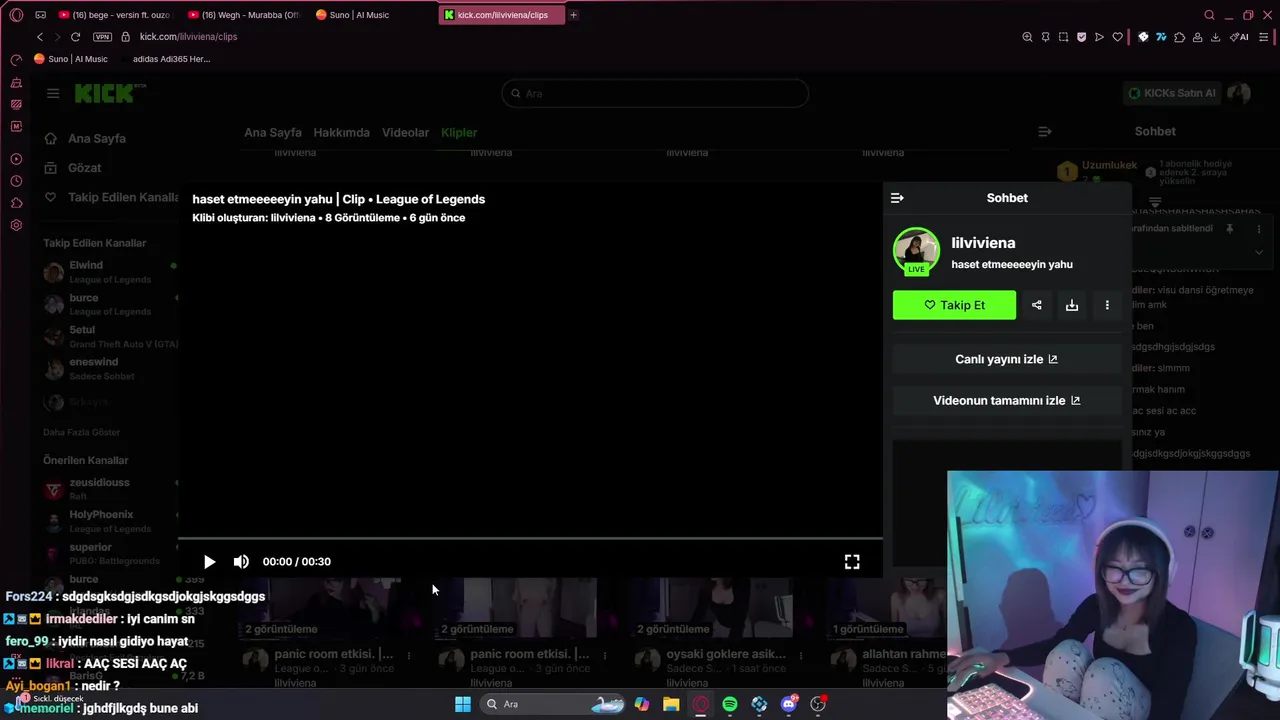This screenshot has height=720, width=1280.
Task: Open the Opera search tabs icon
Action: pyautogui.click(x=1209, y=15)
